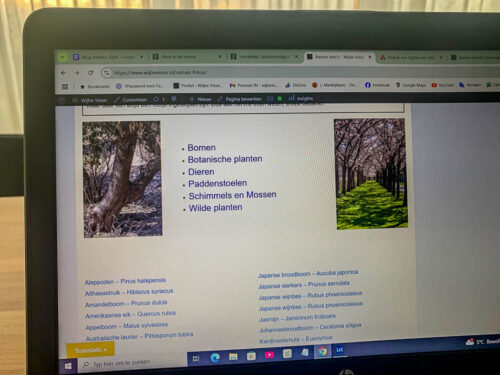This screenshot has height=375, width=500.
Task: Open the Facebook bookmark
Action: [x=377, y=85]
